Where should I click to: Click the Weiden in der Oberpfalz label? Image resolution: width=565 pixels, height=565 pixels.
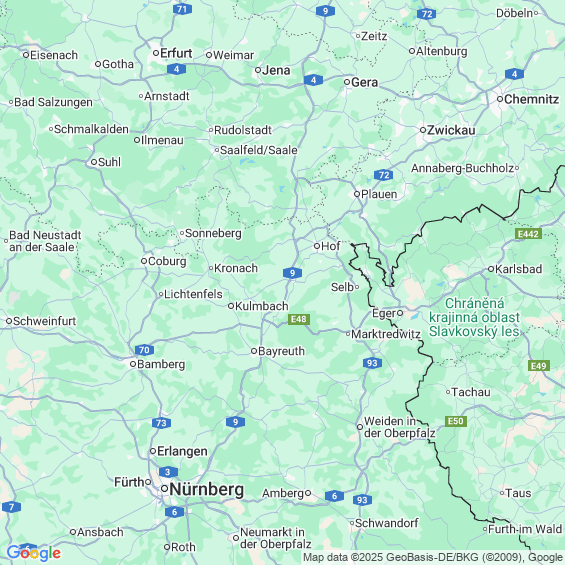[x=400, y=427]
